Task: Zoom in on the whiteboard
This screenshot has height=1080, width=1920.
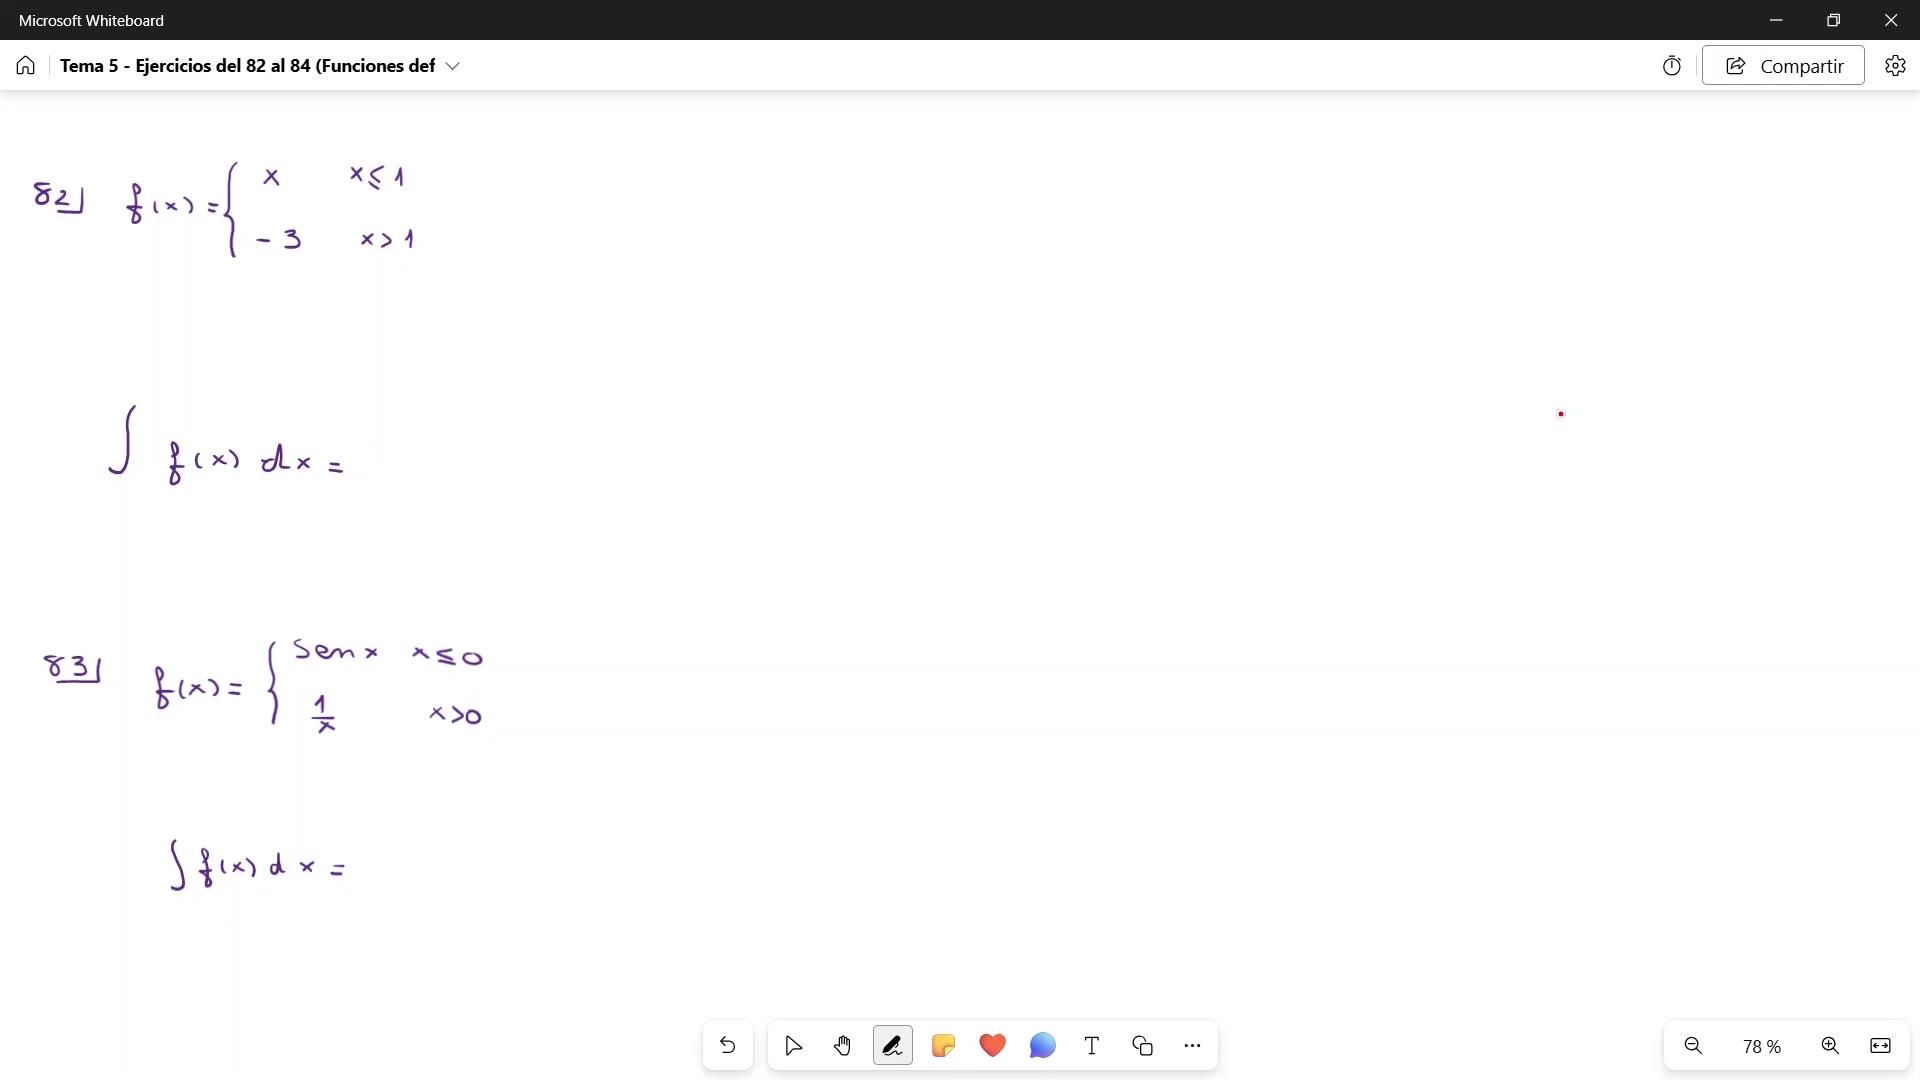Action: pos(1830,1046)
